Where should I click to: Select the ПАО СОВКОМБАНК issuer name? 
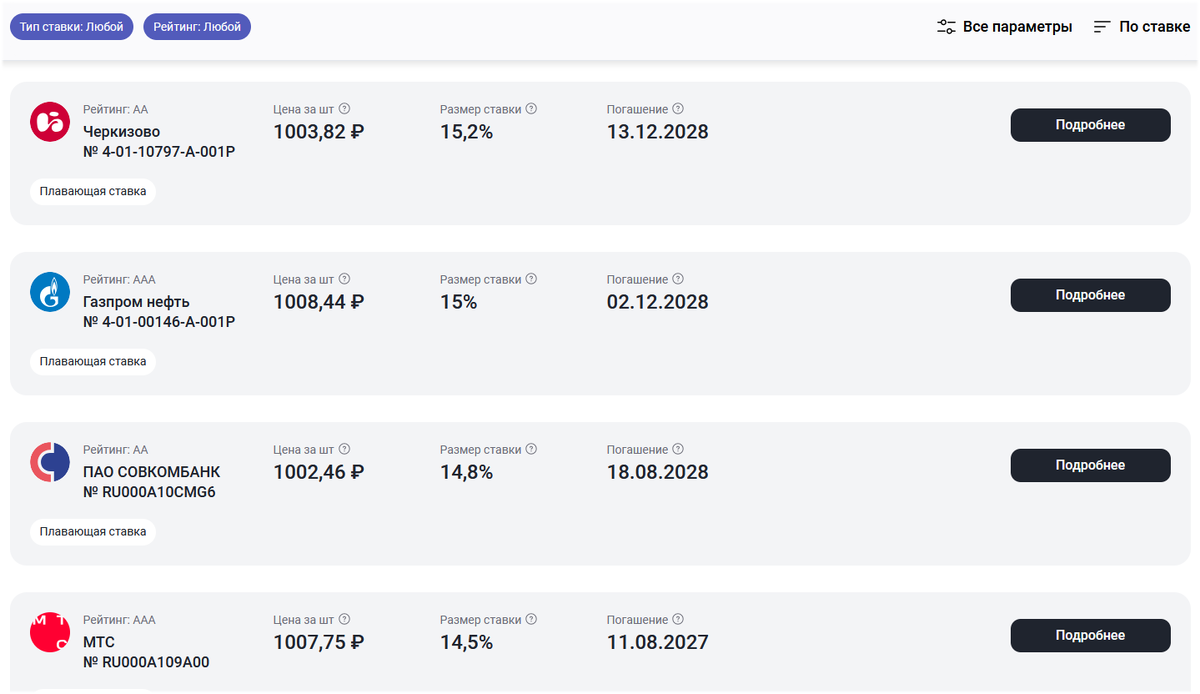click(151, 471)
